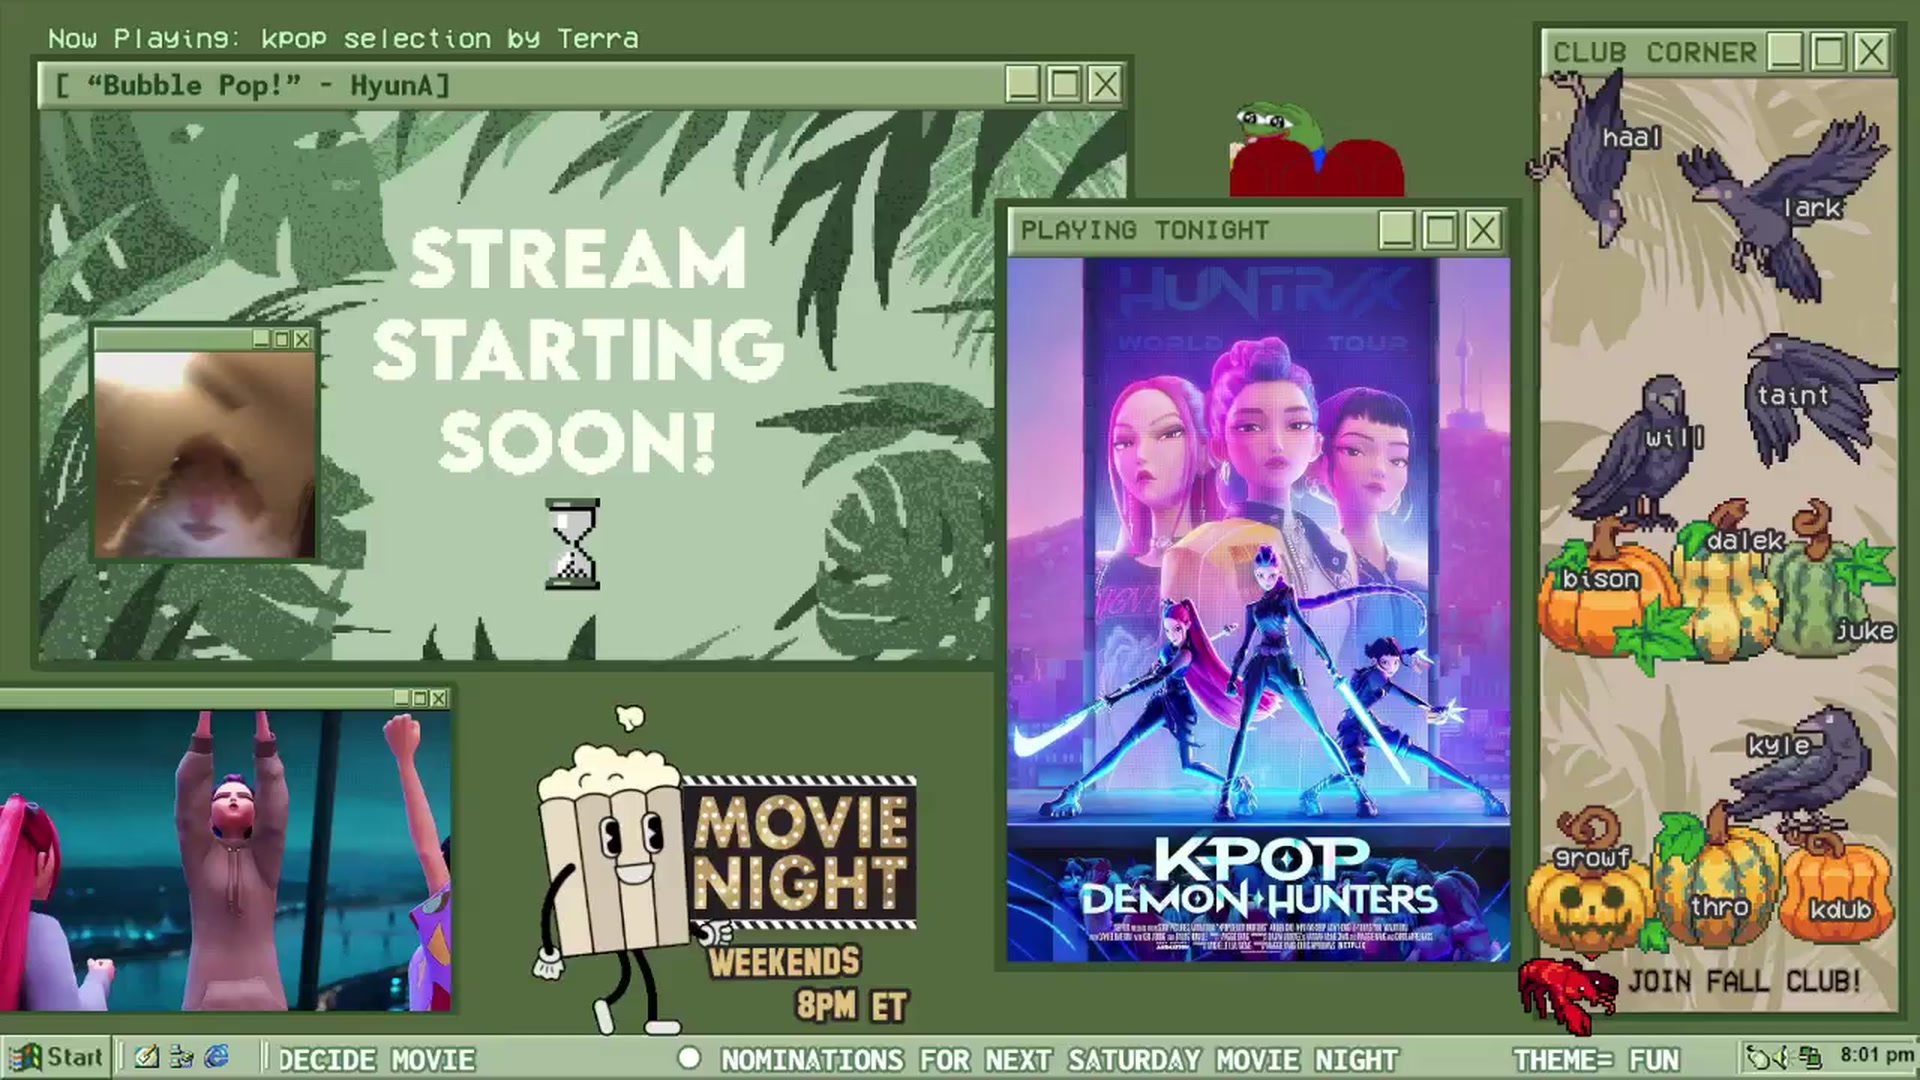Screen dimensions: 1920x1080
Task: Maximize the Club Corner window
Action: tap(1829, 51)
